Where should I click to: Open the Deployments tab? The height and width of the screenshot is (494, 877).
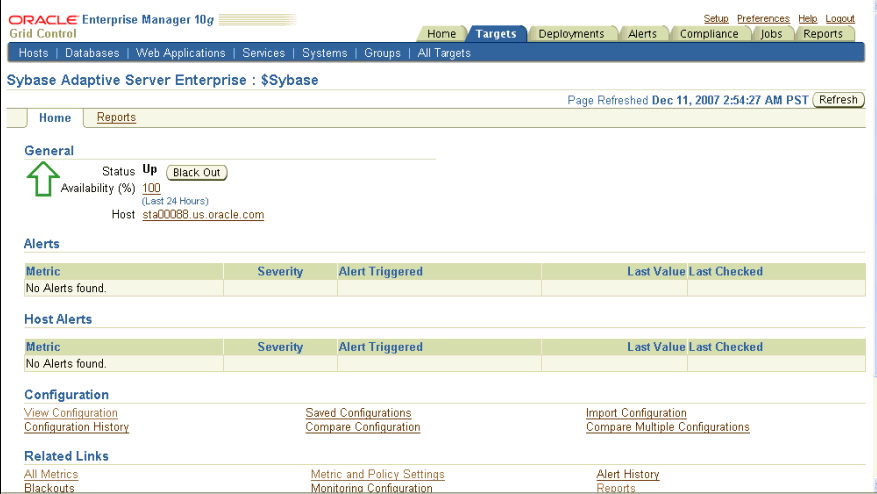click(571, 34)
